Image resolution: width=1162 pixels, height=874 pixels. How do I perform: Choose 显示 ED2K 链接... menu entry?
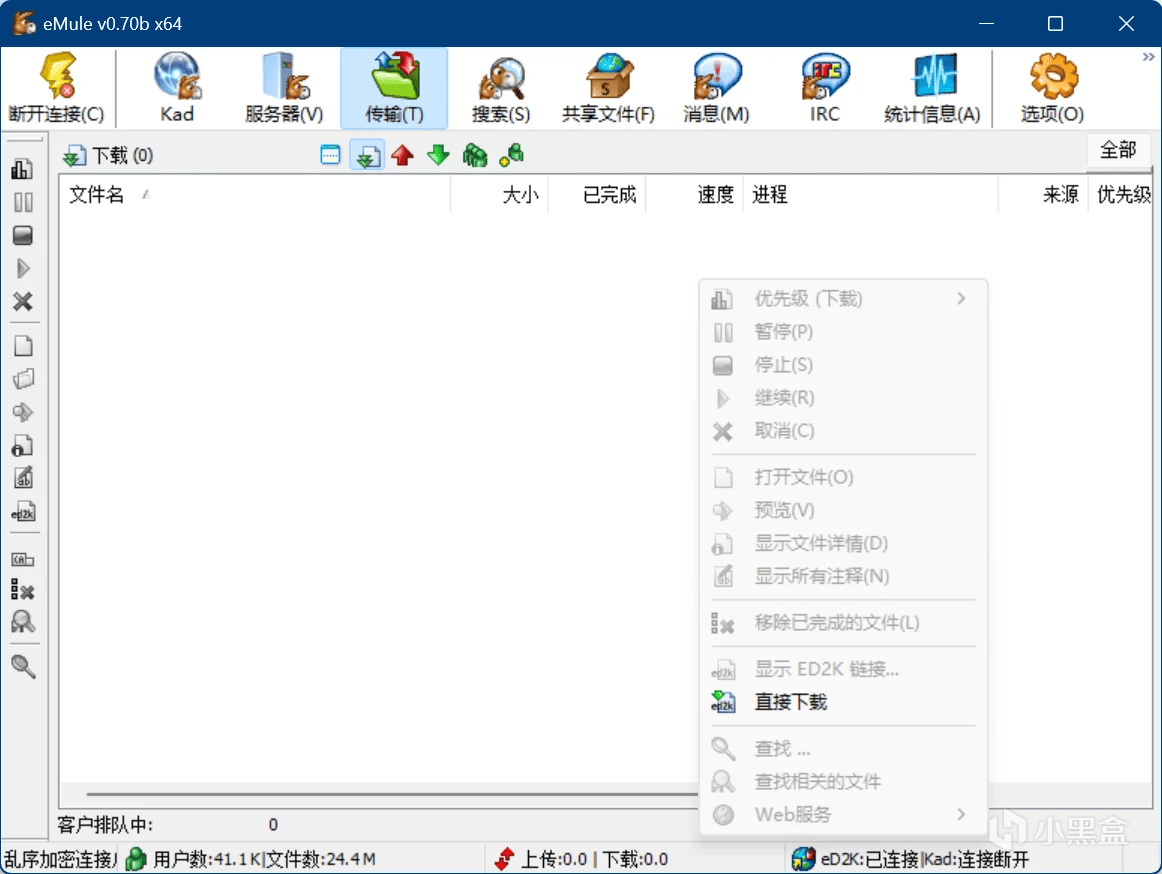(x=843, y=669)
